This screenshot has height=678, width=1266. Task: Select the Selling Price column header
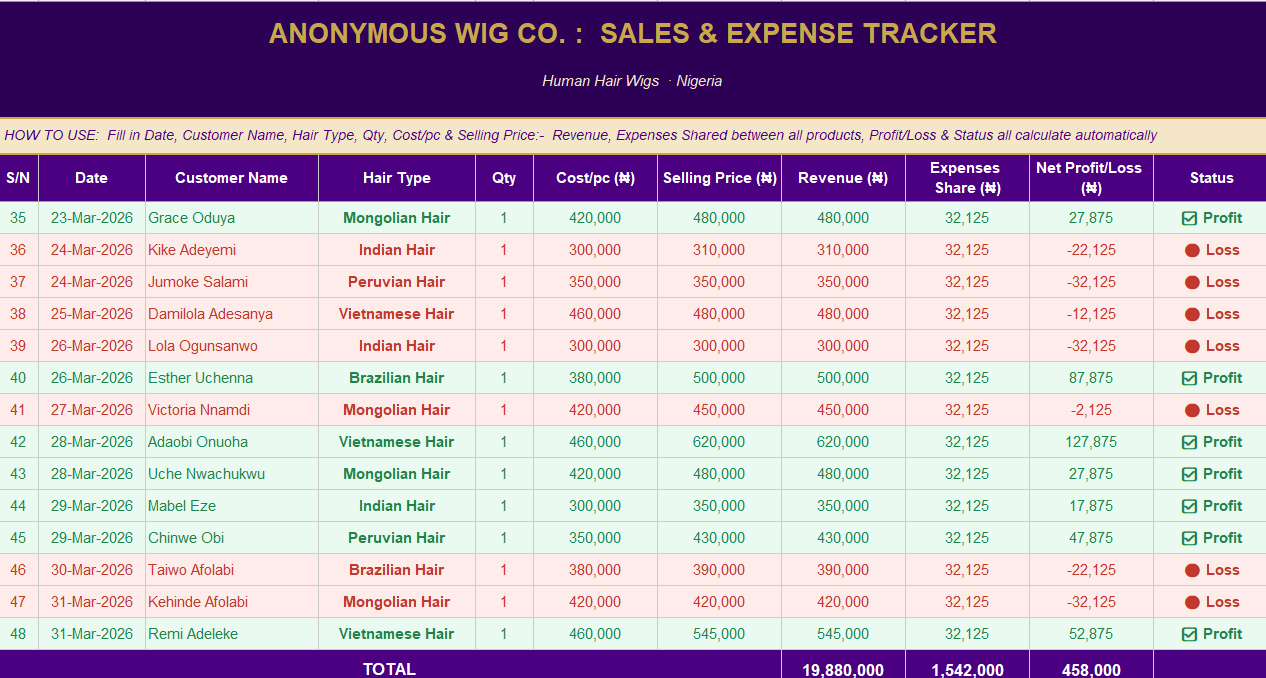tap(719, 178)
